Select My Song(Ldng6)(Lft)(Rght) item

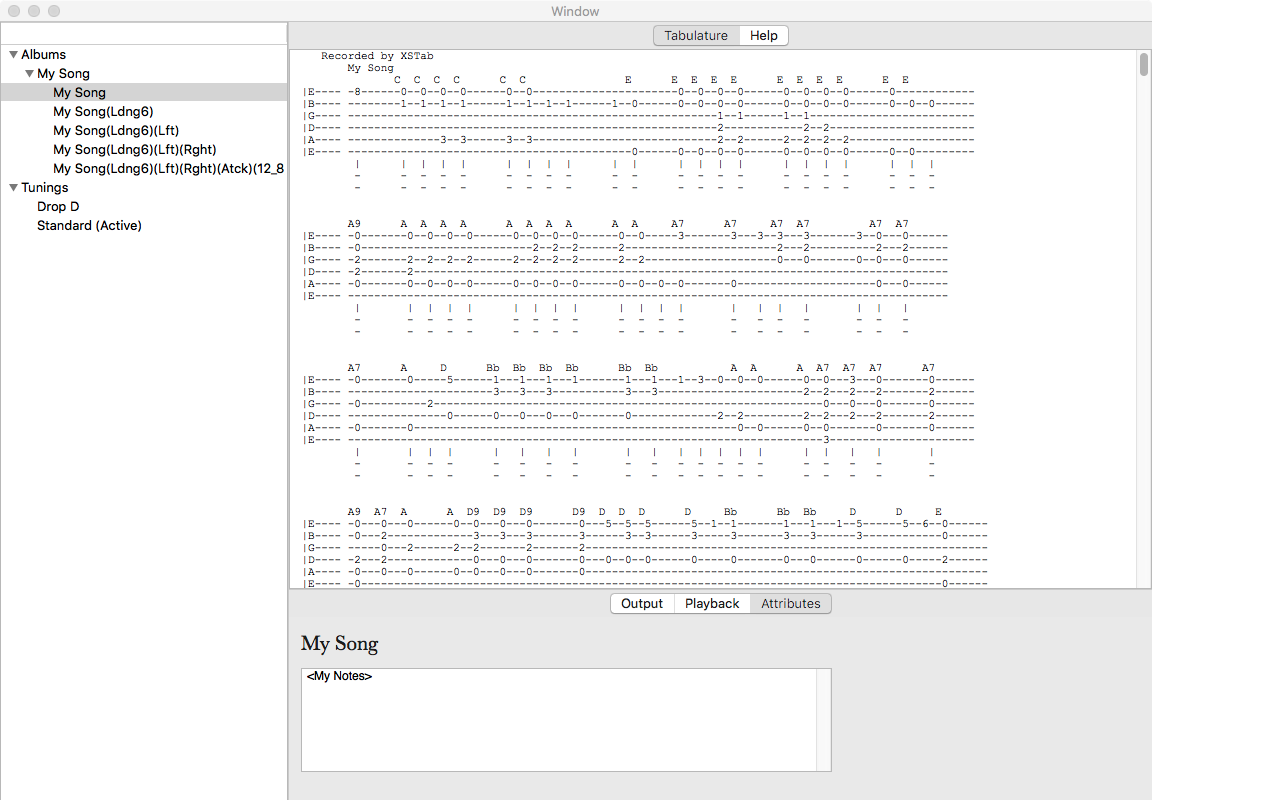[x=135, y=150]
